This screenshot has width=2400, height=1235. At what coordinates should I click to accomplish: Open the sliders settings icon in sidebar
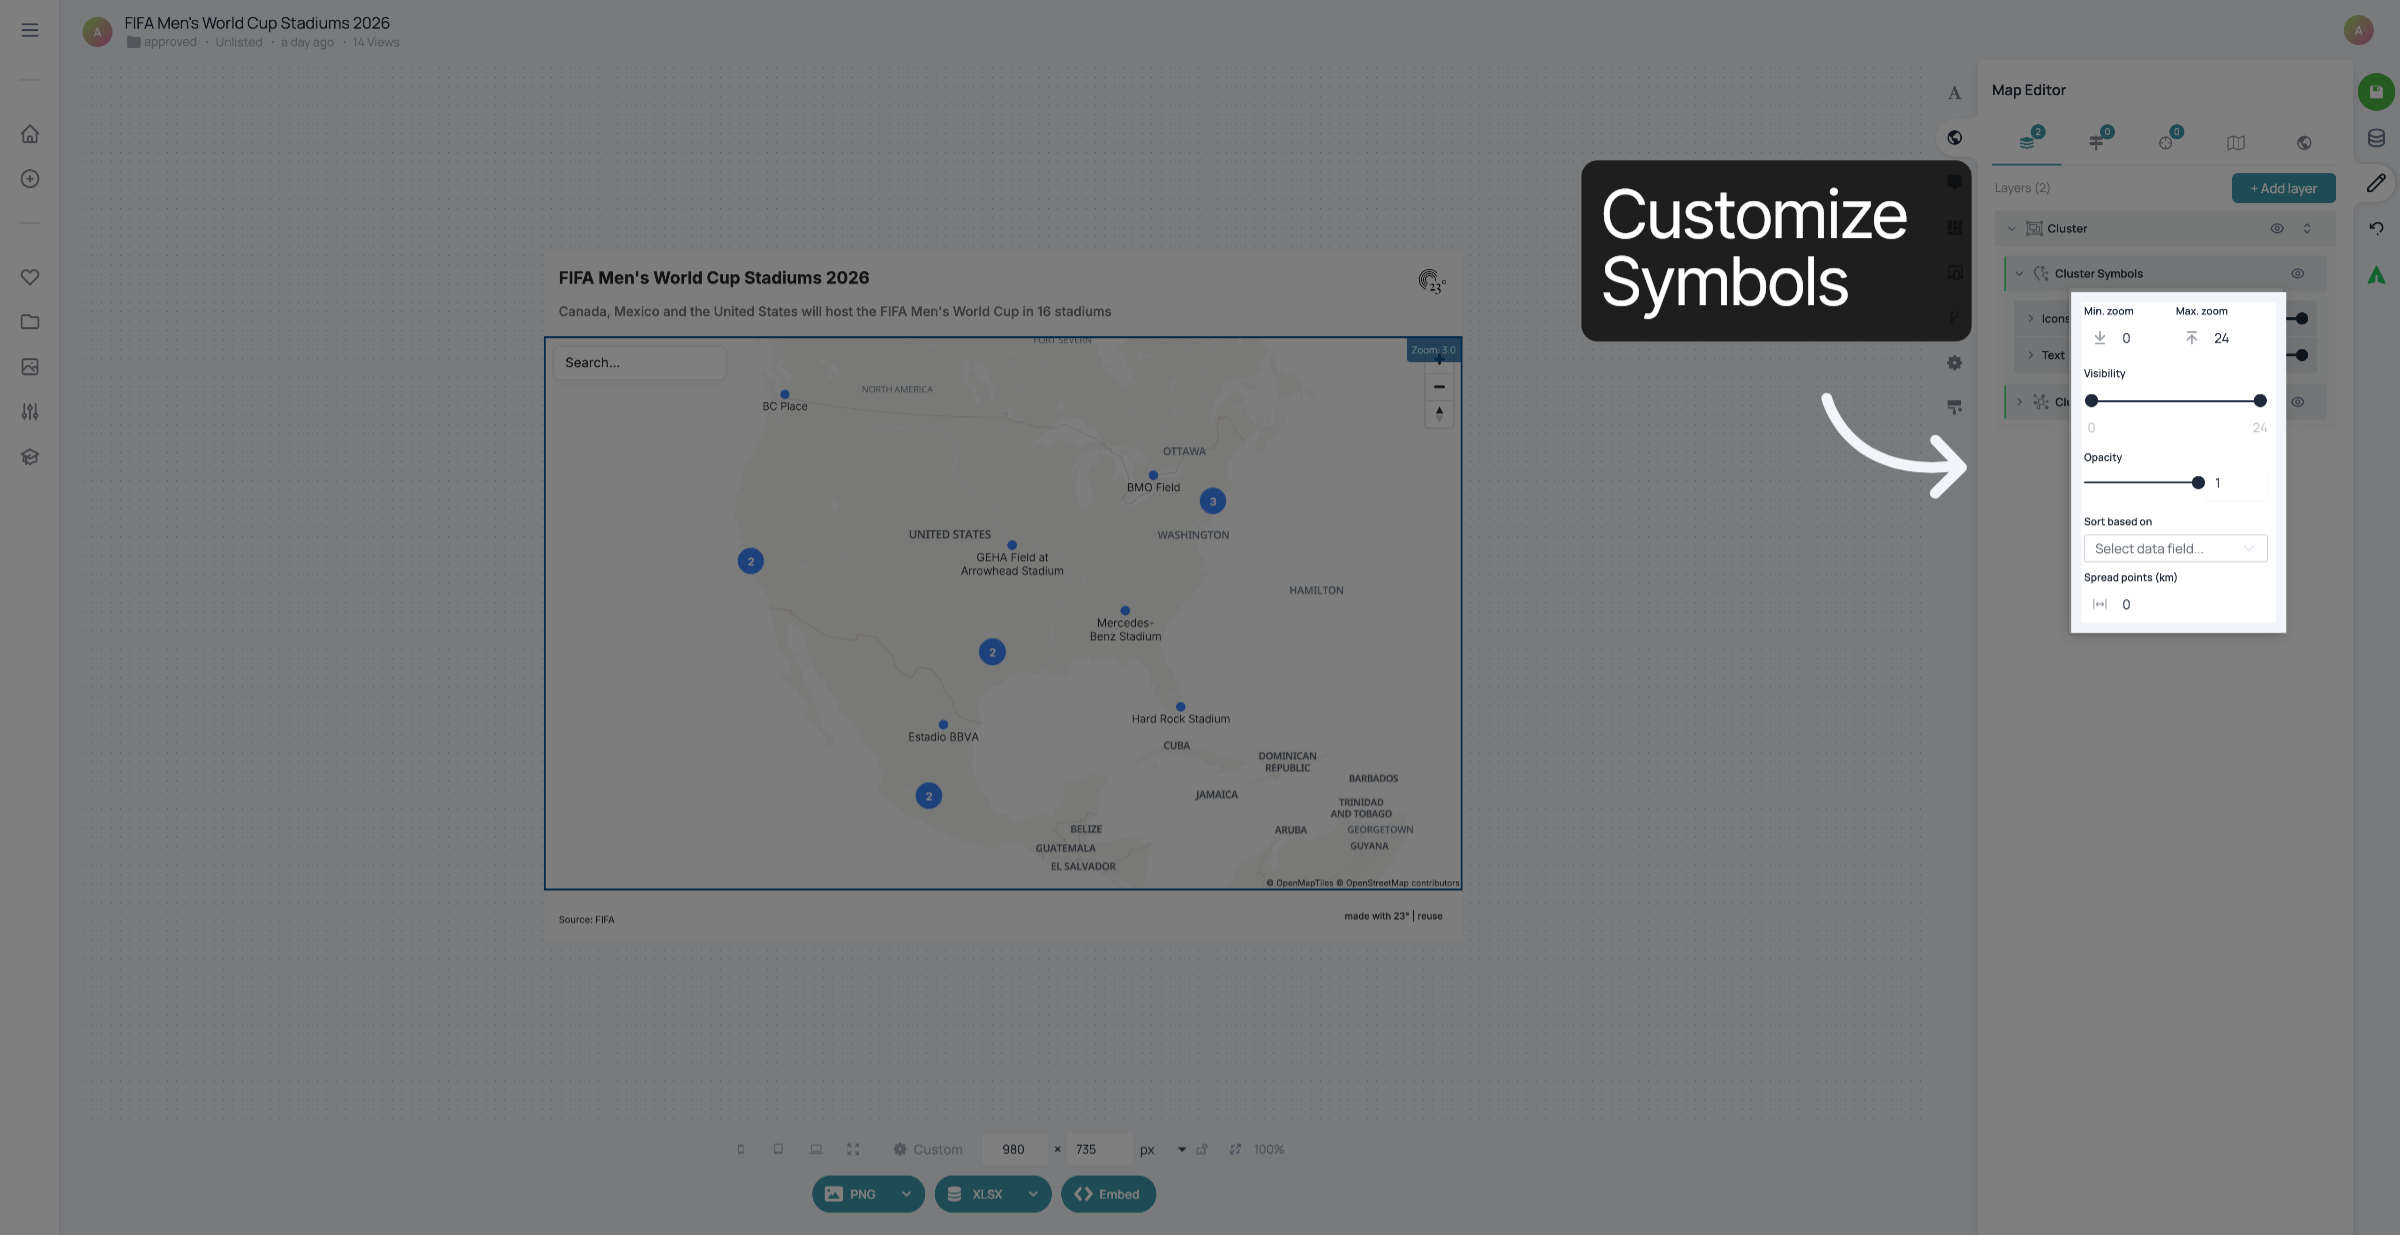click(30, 412)
